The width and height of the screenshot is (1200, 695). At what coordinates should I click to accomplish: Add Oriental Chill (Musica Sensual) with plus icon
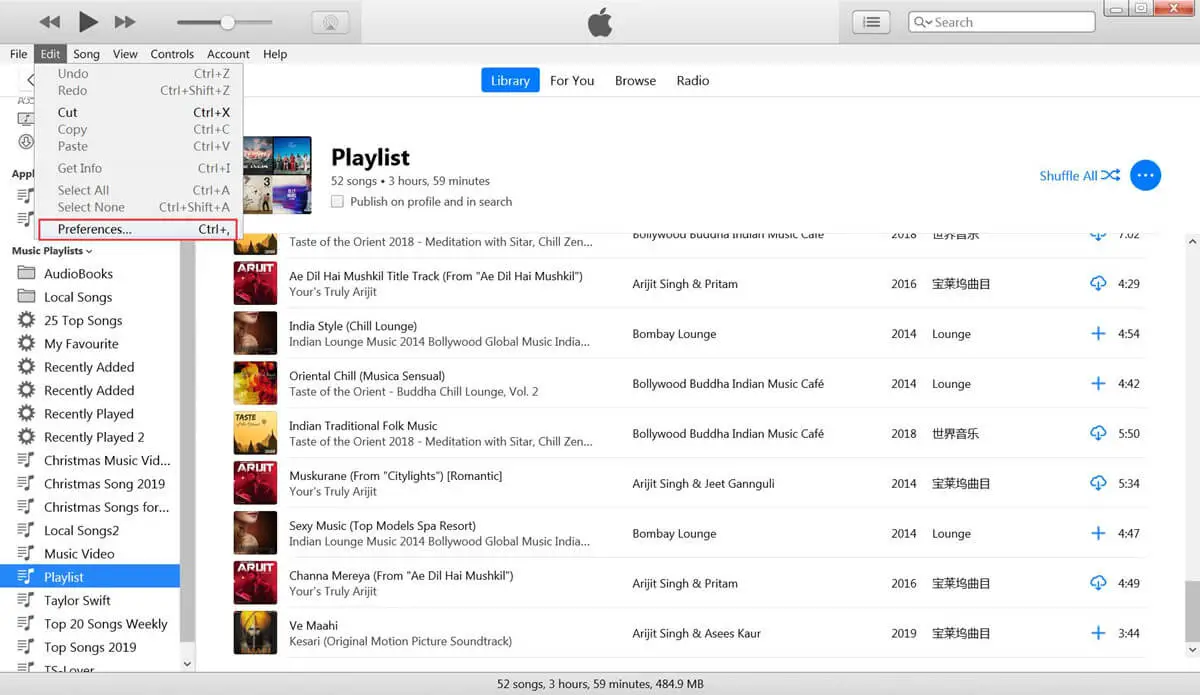coord(1098,384)
